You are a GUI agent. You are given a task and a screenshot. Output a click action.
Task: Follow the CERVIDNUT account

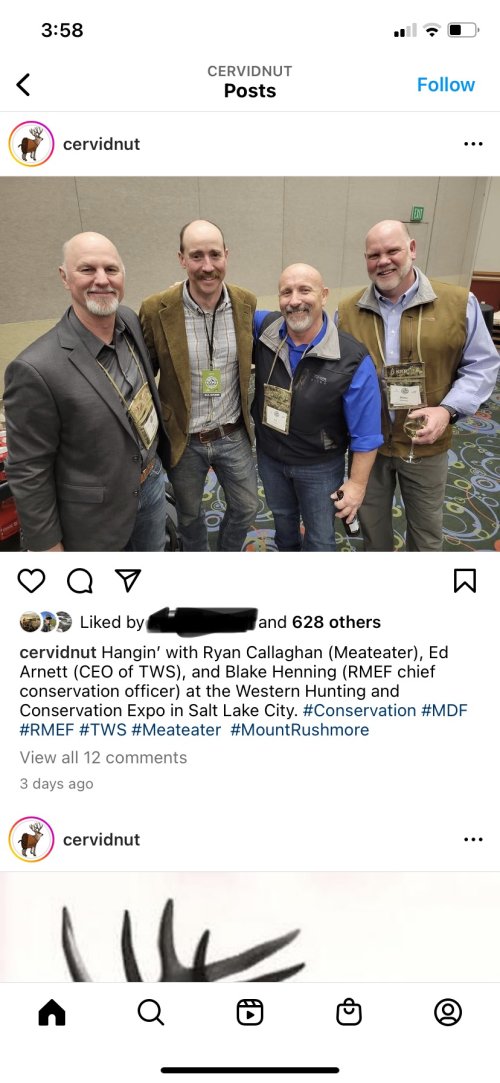click(445, 85)
